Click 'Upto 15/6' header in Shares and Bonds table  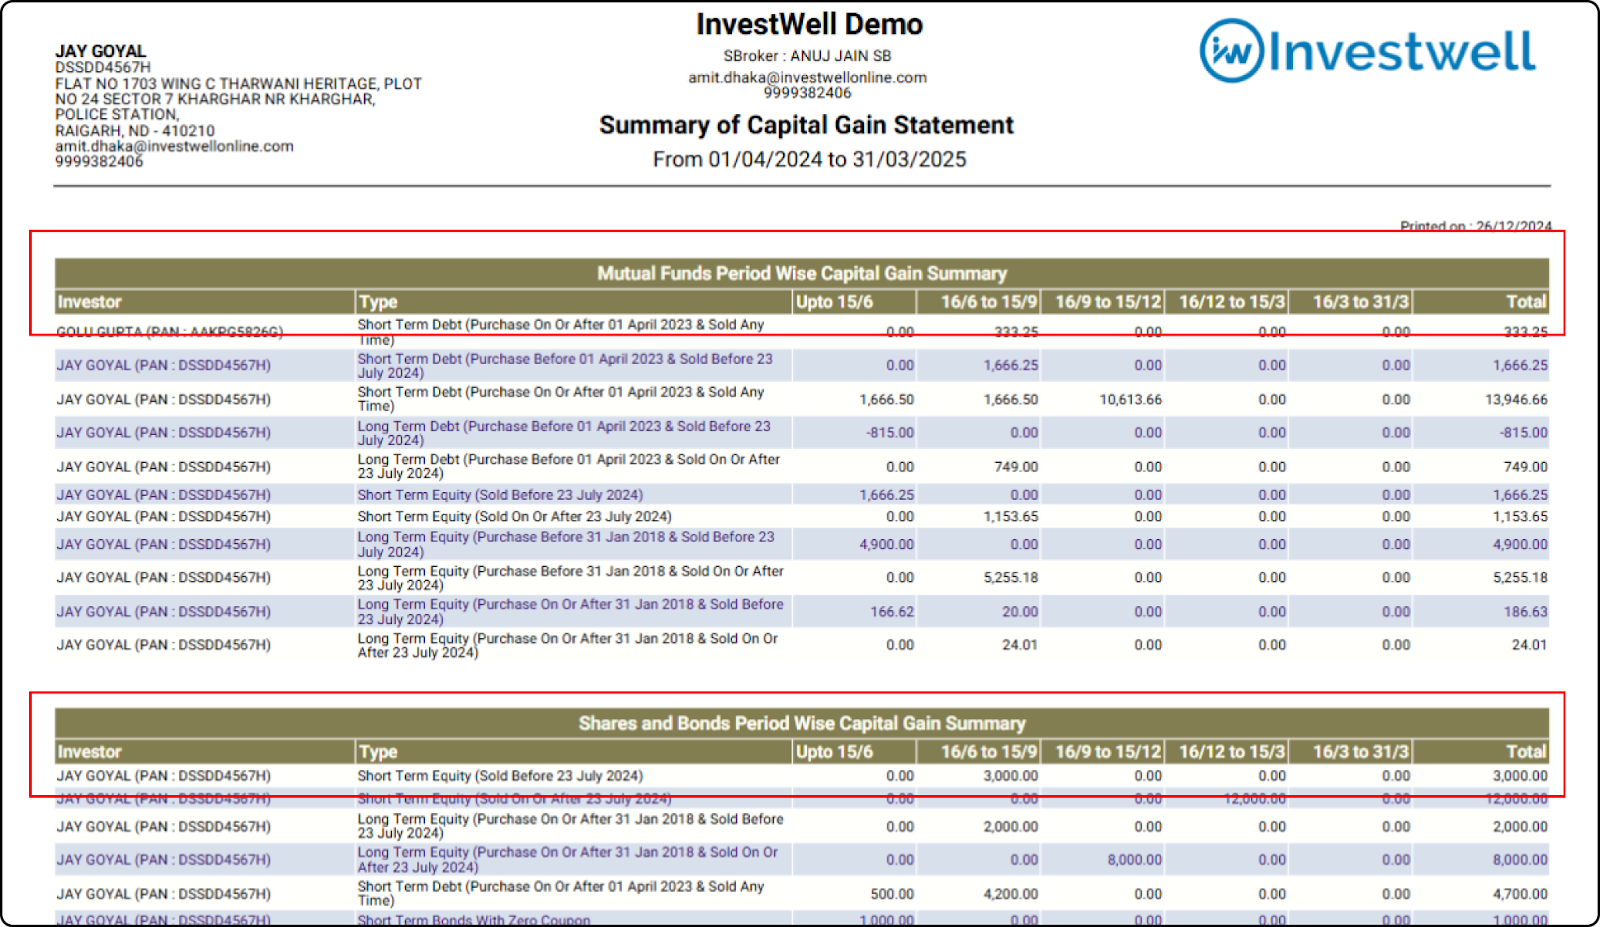(854, 752)
